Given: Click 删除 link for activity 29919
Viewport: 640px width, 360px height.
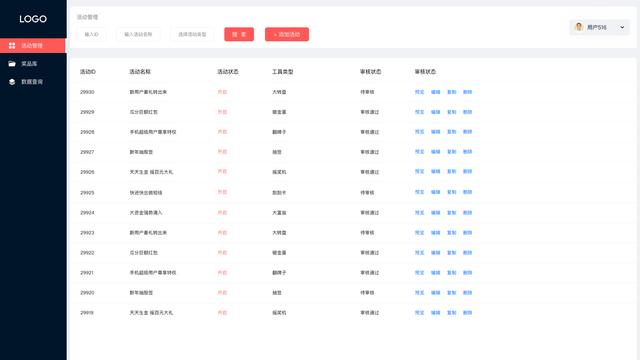Looking at the screenshot, I should [x=467, y=313].
